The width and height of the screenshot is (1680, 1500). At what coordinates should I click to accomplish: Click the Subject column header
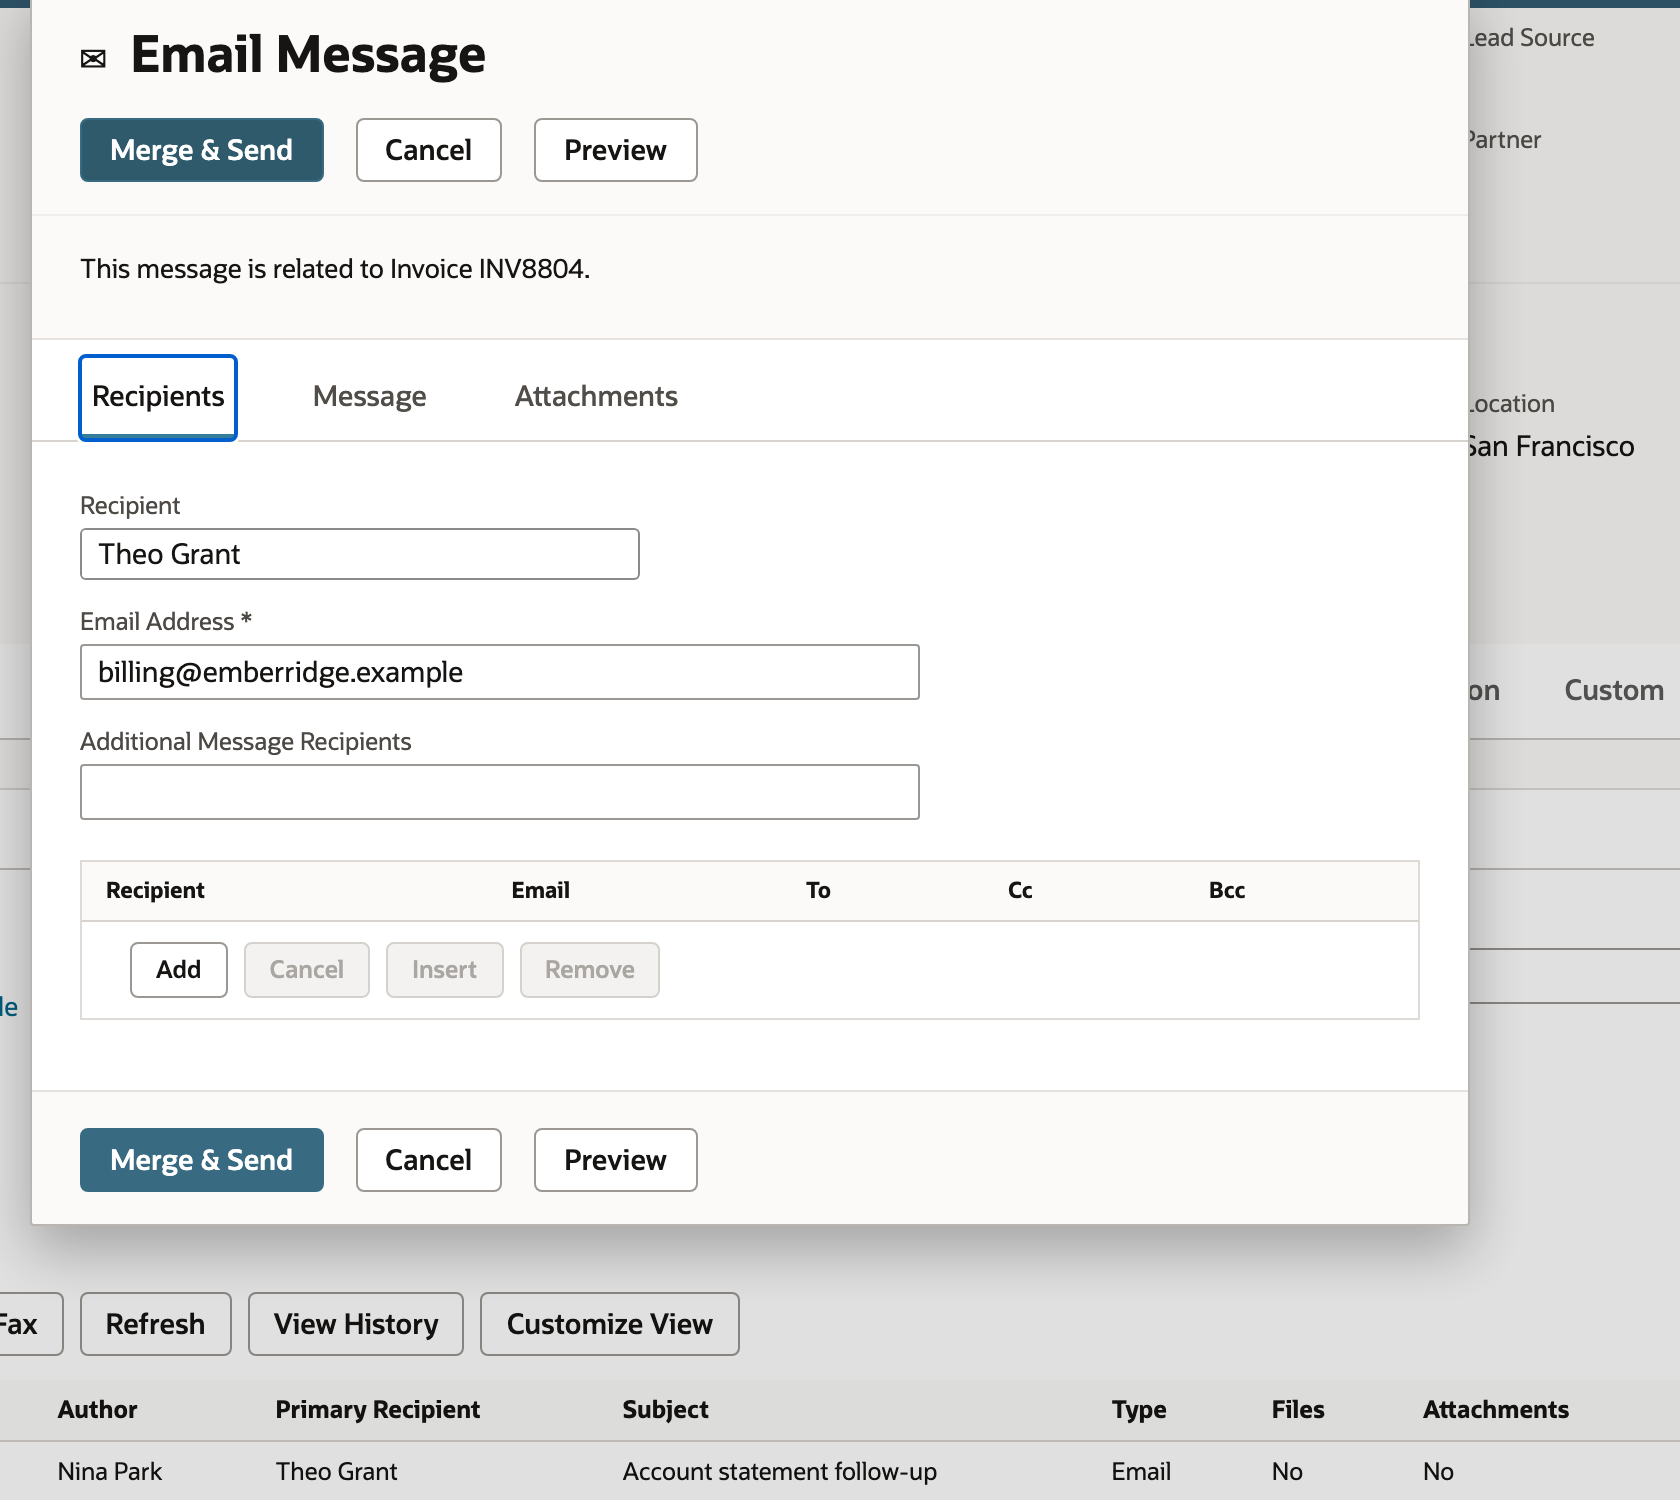pyautogui.click(x=665, y=1410)
